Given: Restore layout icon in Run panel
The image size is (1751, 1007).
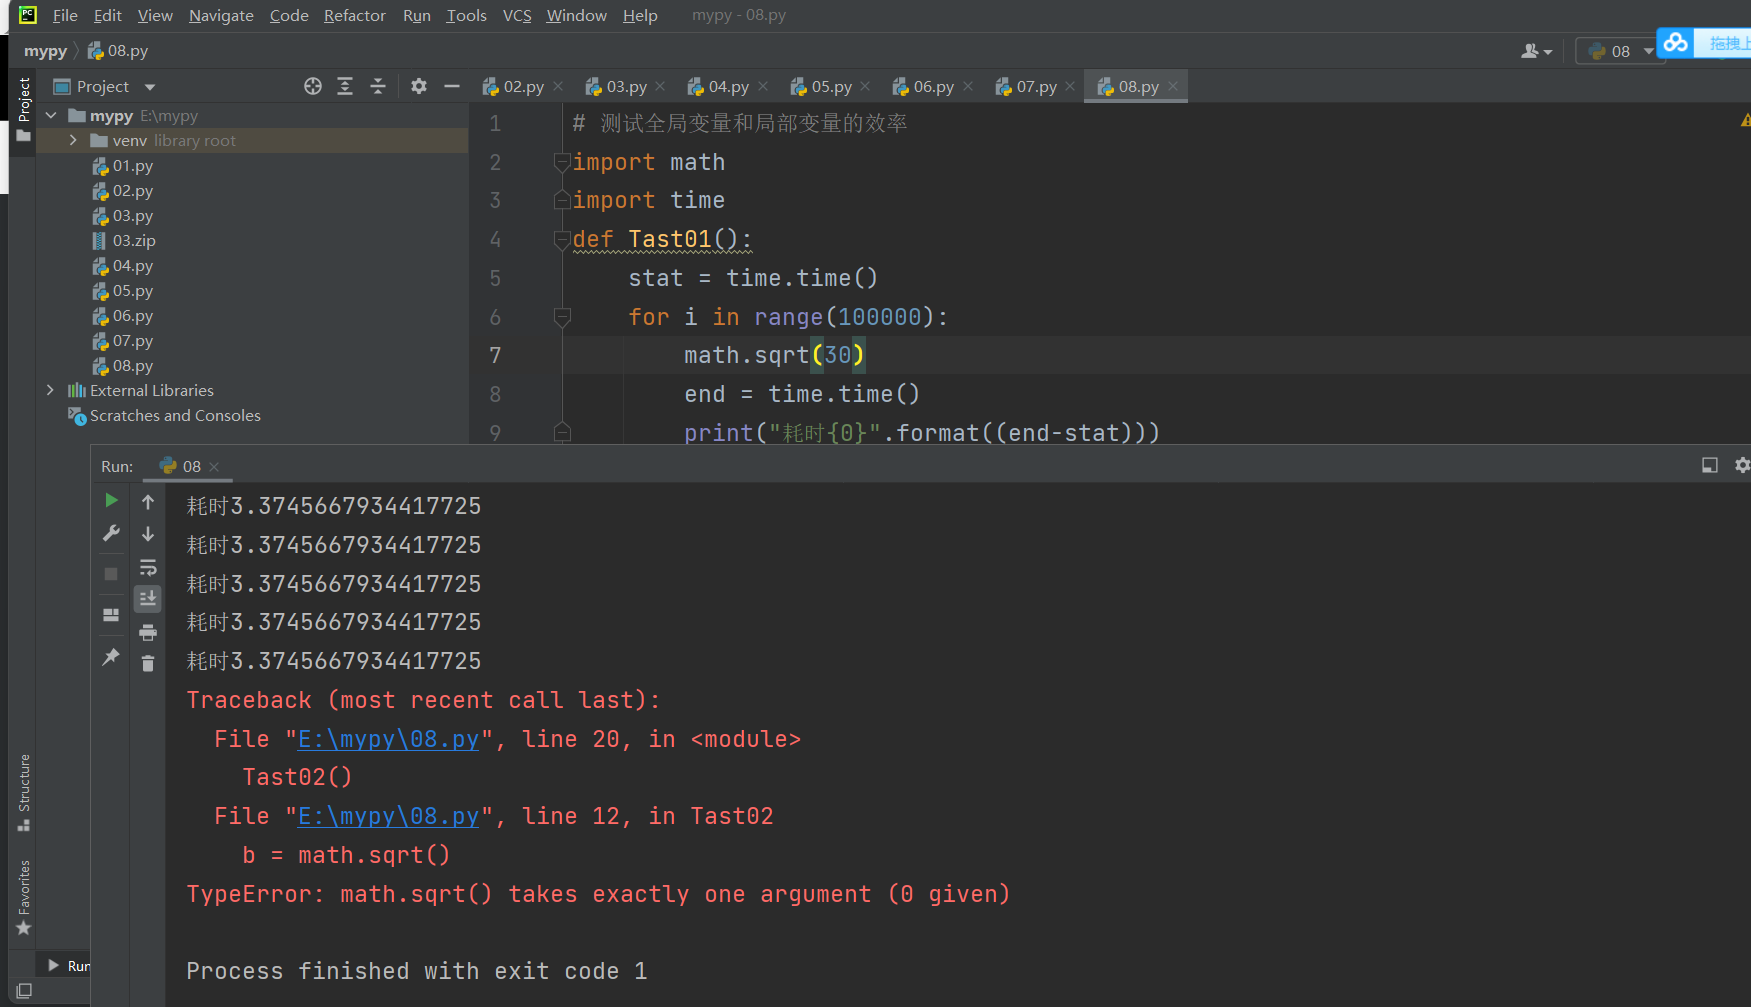Looking at the screenshot, I should pos(111,615).
